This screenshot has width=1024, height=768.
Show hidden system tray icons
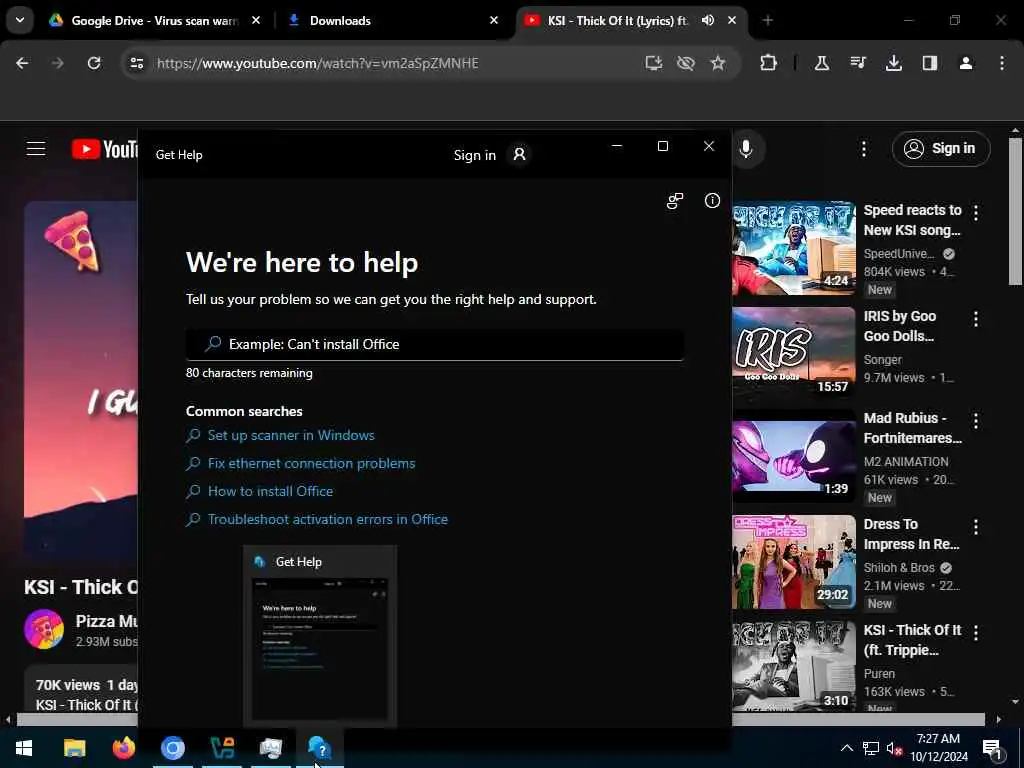click(846, 748)
